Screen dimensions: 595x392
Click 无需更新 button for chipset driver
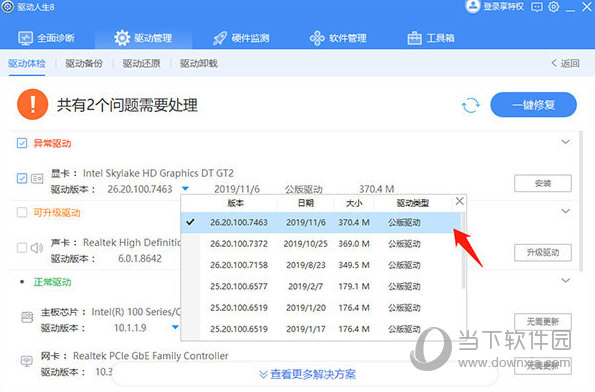[x=543, y=322]
